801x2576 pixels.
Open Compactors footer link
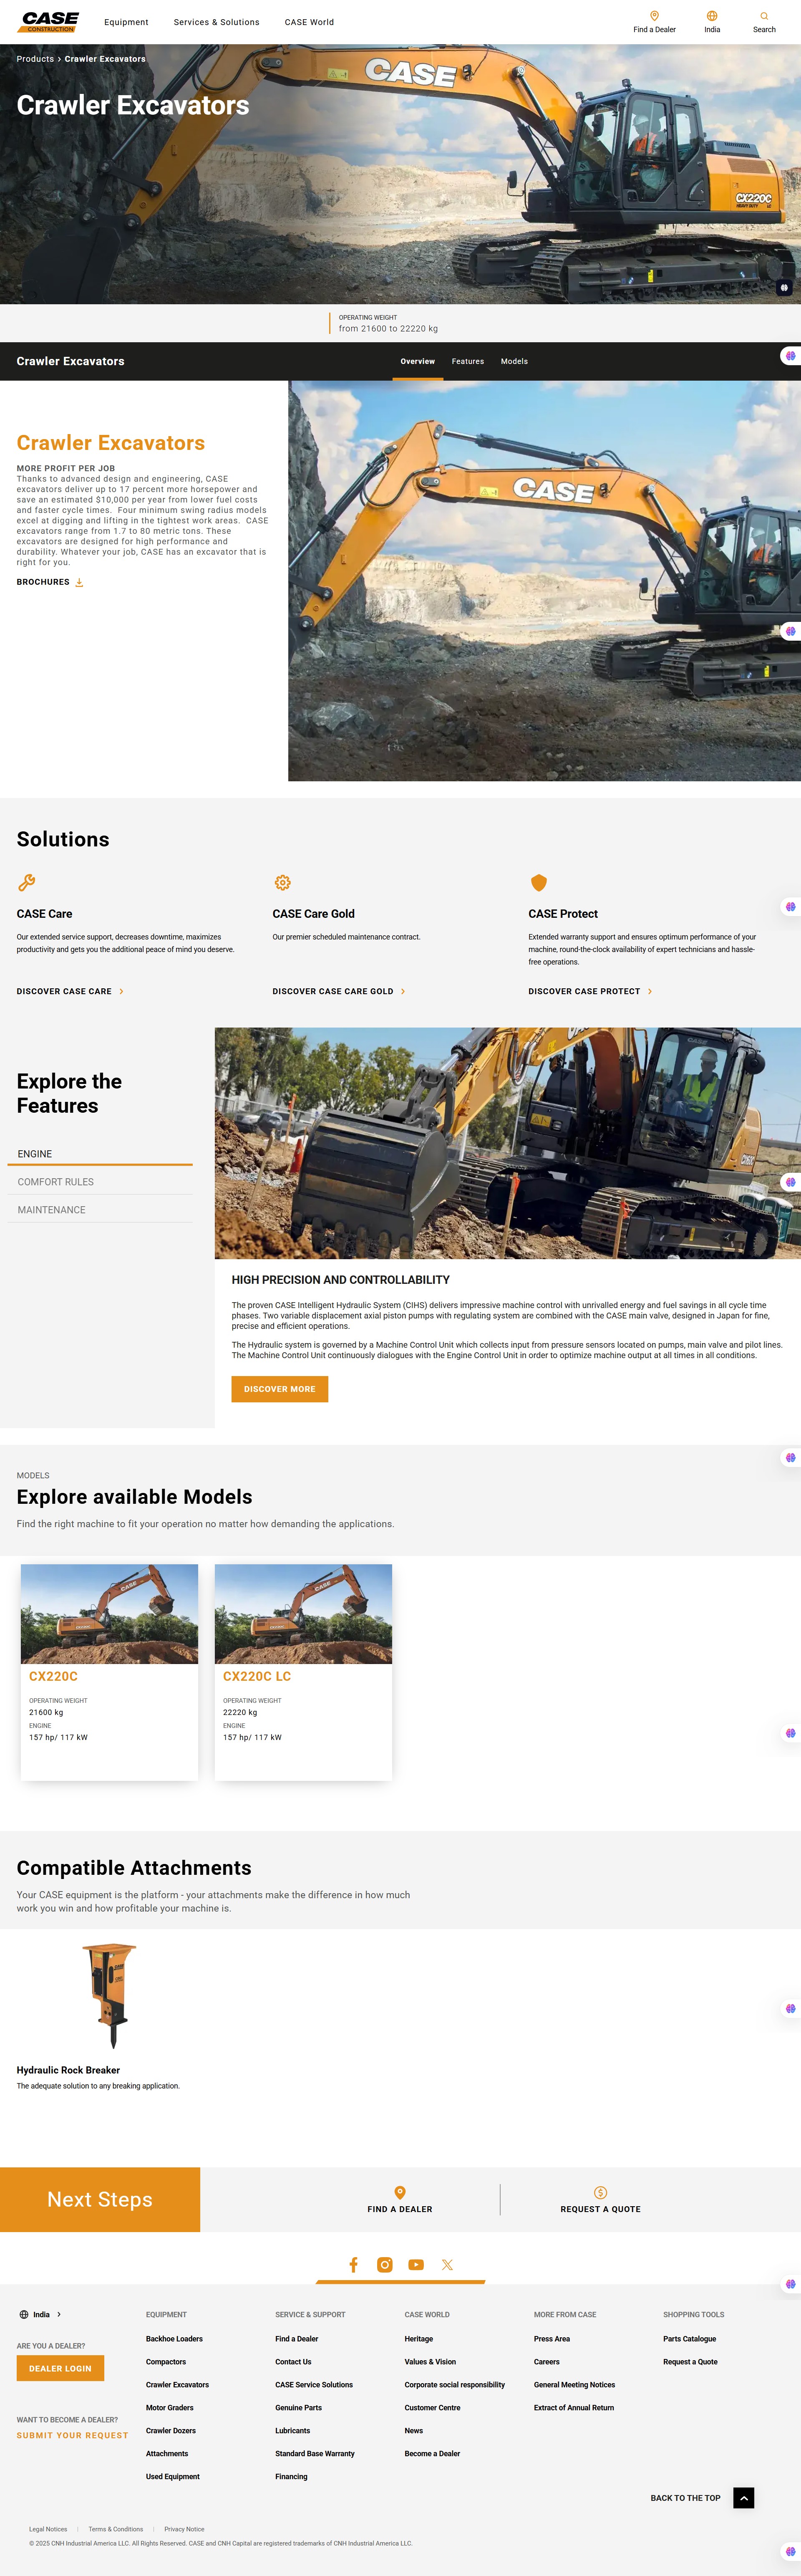point(166,2362)
